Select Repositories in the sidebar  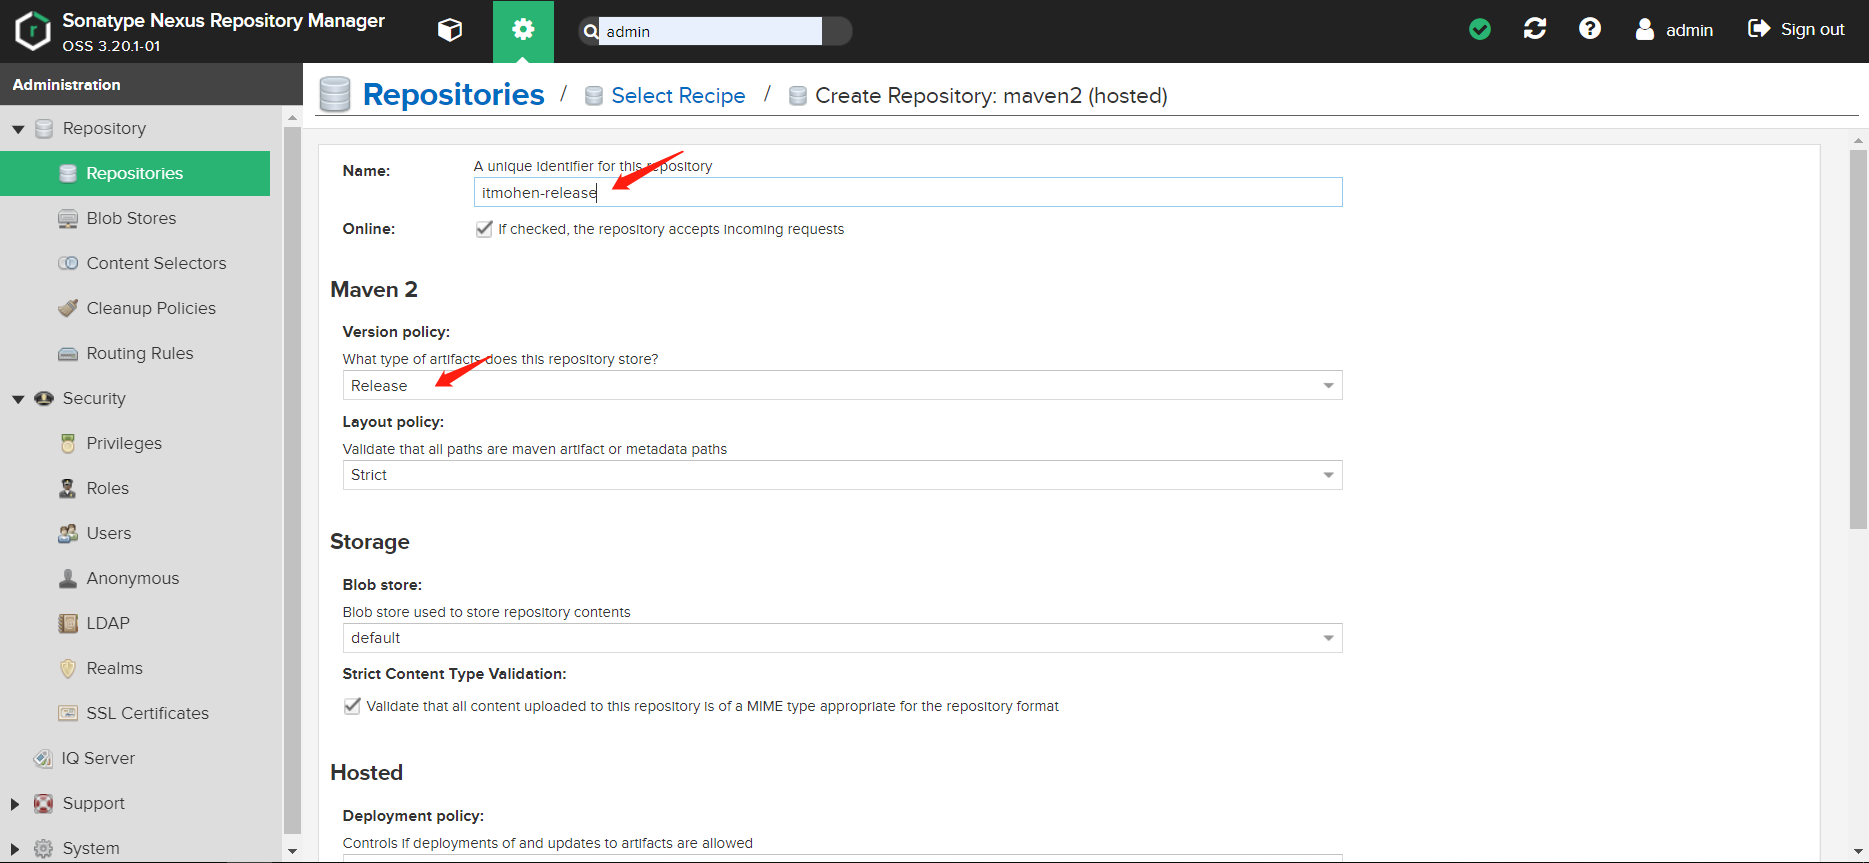135,174
